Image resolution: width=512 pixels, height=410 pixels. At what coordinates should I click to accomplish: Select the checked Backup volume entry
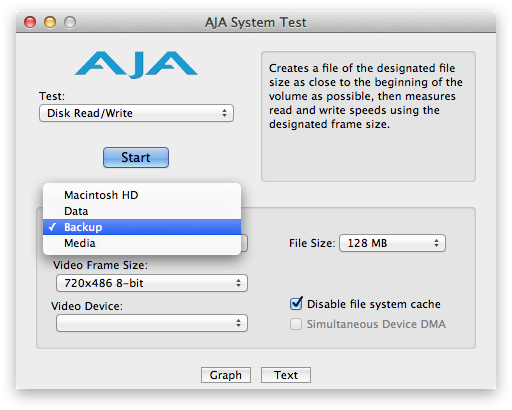[x=142, y=227]
